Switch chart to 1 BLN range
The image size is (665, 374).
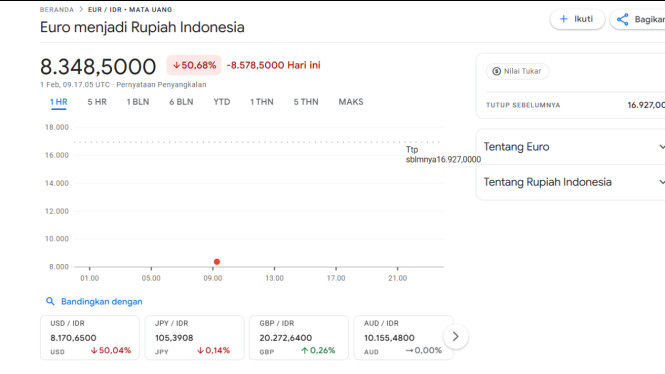[138, 102]
